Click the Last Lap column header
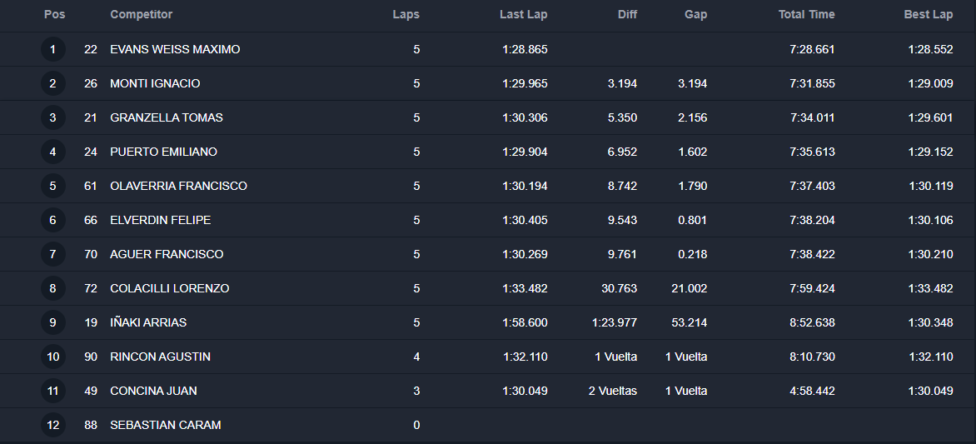This screenshot has height=444, width=976. (x=523, y=14)
